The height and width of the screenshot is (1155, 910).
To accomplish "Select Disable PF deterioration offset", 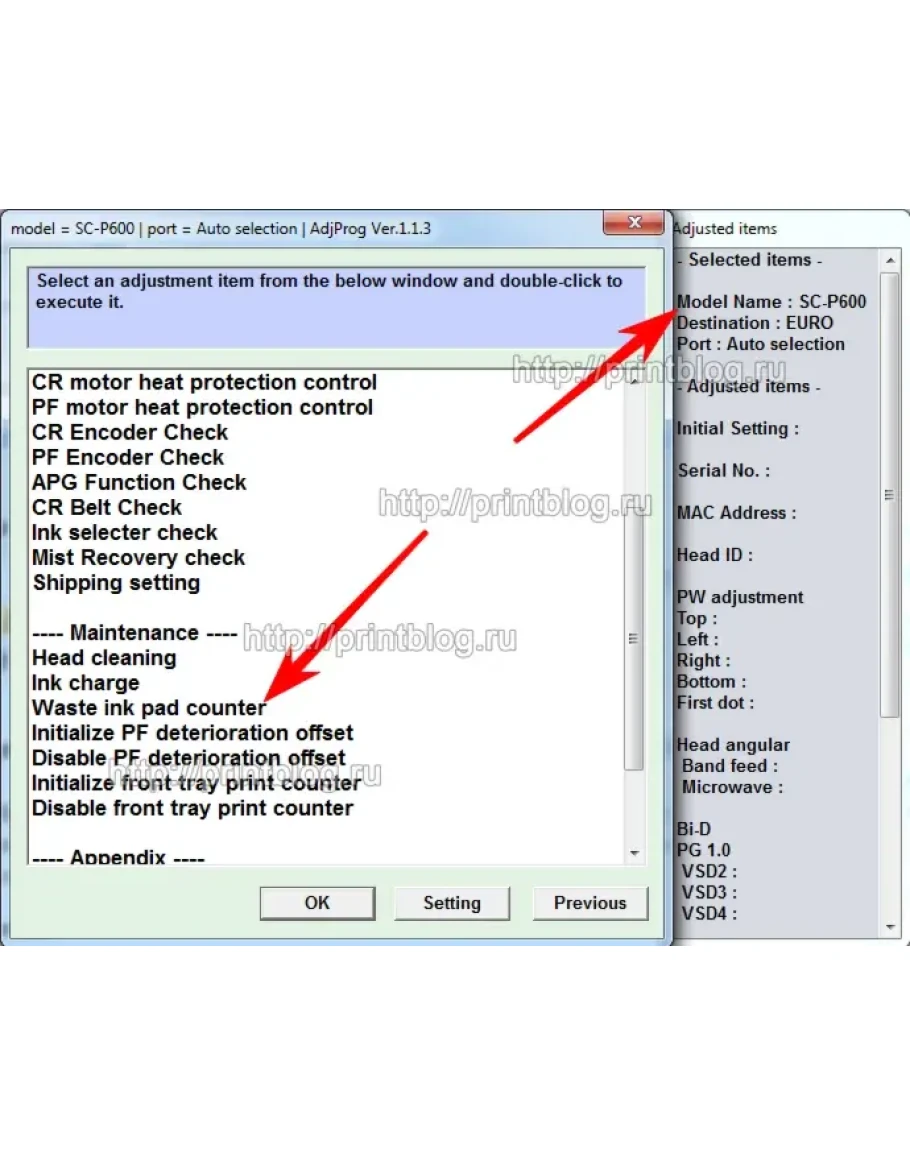I will click(x=188, y=758).
